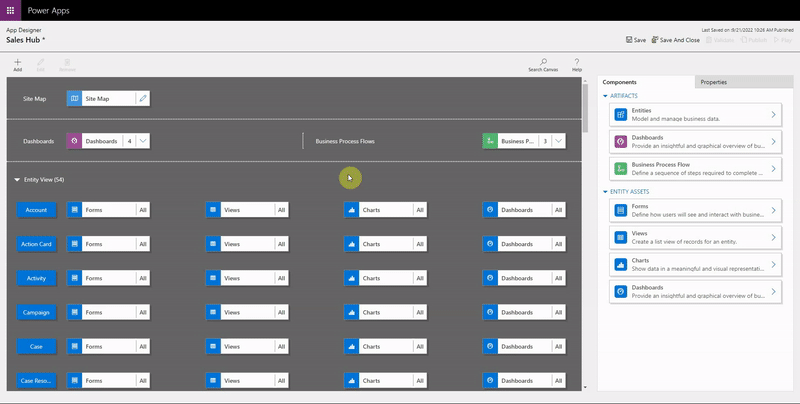Expand the Dashboards dropdown arrow
Image resolution: width=800 pixels, height=404 pixels.
point(144,141)
